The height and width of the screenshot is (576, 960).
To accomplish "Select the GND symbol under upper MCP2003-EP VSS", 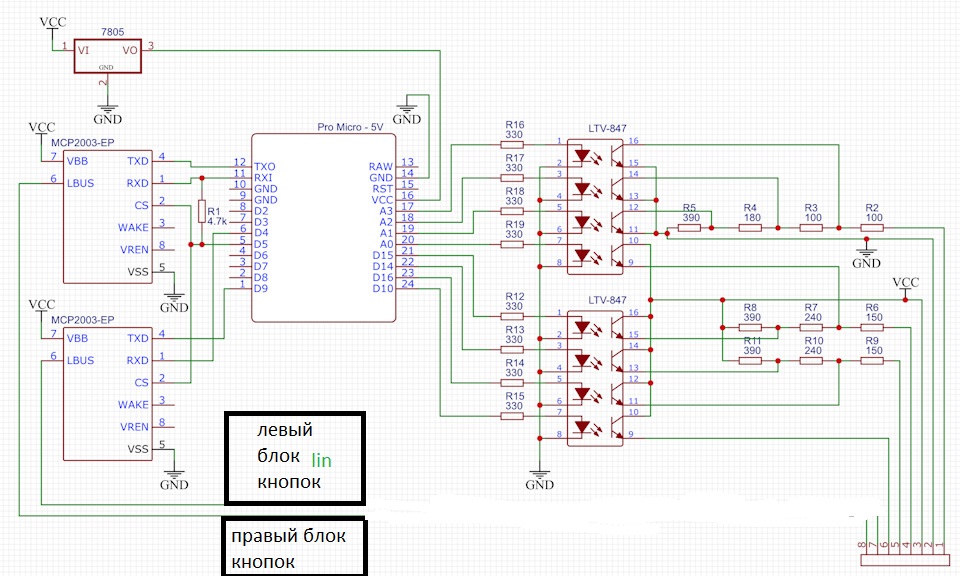I will coord(174,303).
